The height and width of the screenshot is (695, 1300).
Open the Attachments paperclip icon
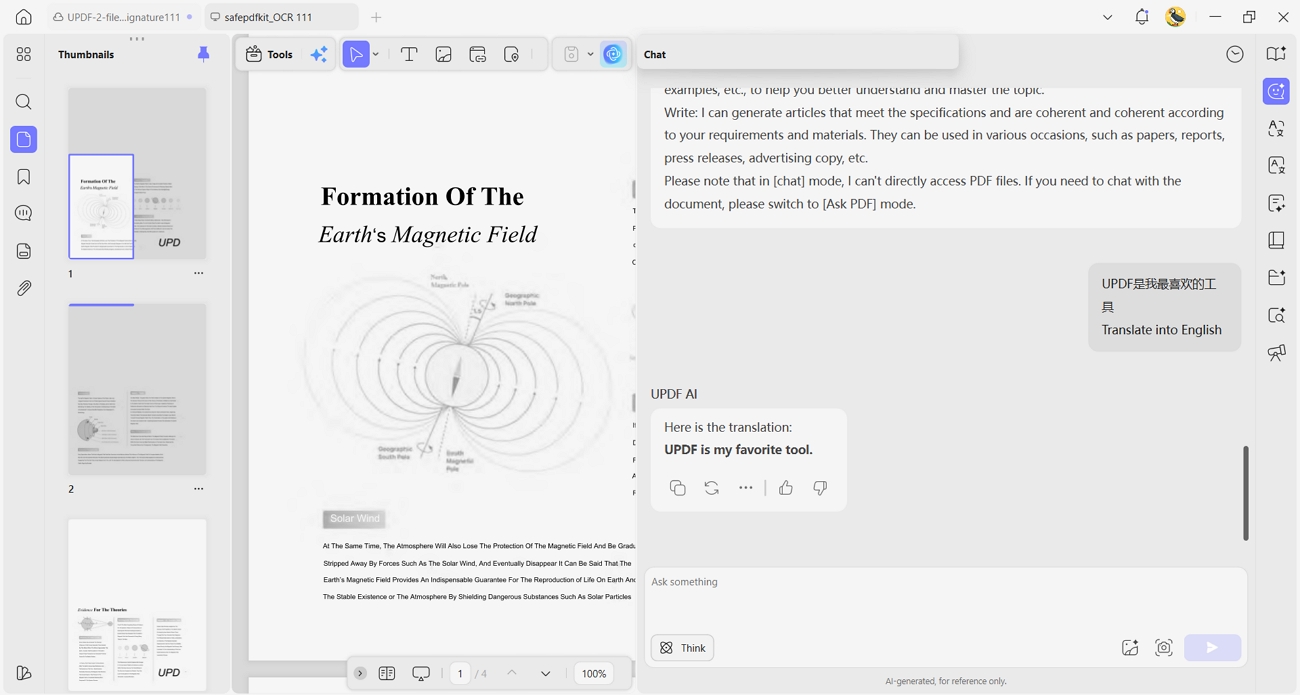(x=24, y=288)
